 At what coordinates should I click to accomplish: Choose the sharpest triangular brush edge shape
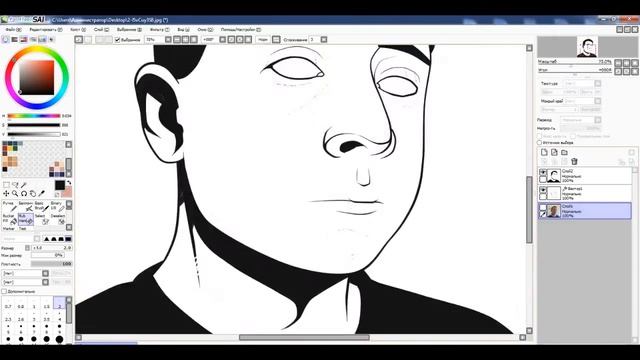(x=47, y=239)
